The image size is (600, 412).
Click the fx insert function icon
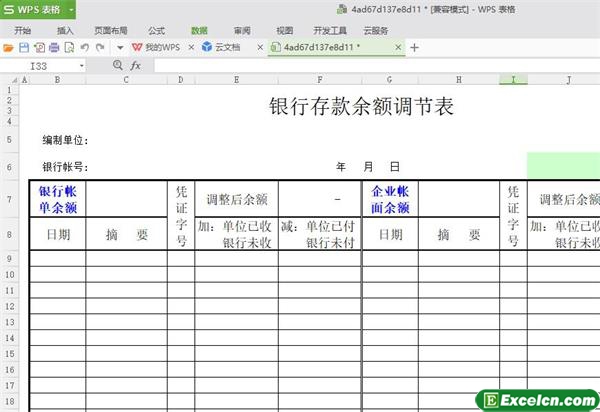[135, 65]
